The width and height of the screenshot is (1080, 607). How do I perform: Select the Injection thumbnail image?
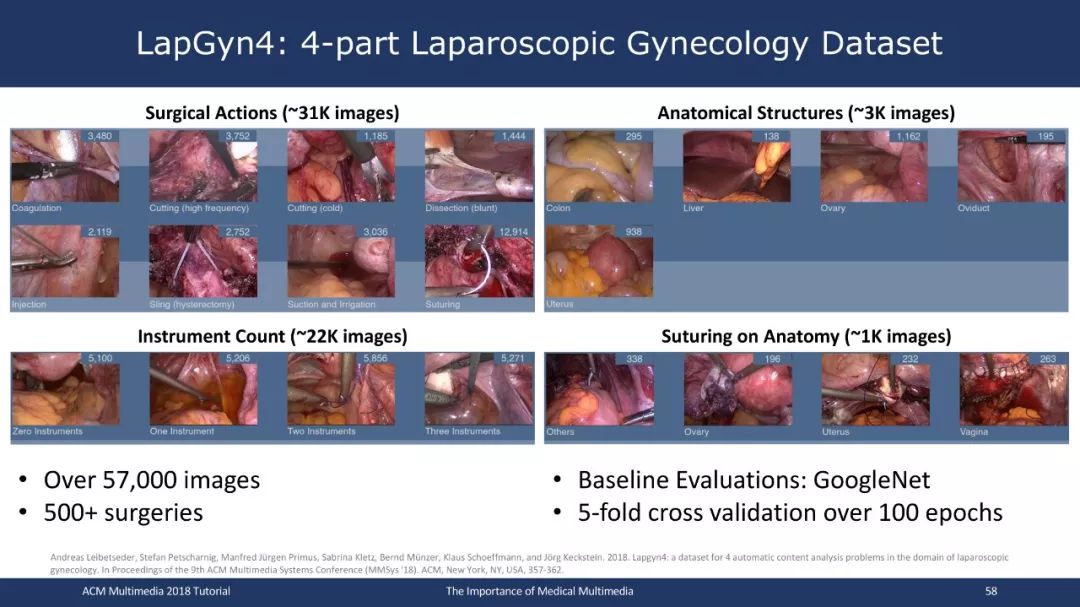click(65, 261)
